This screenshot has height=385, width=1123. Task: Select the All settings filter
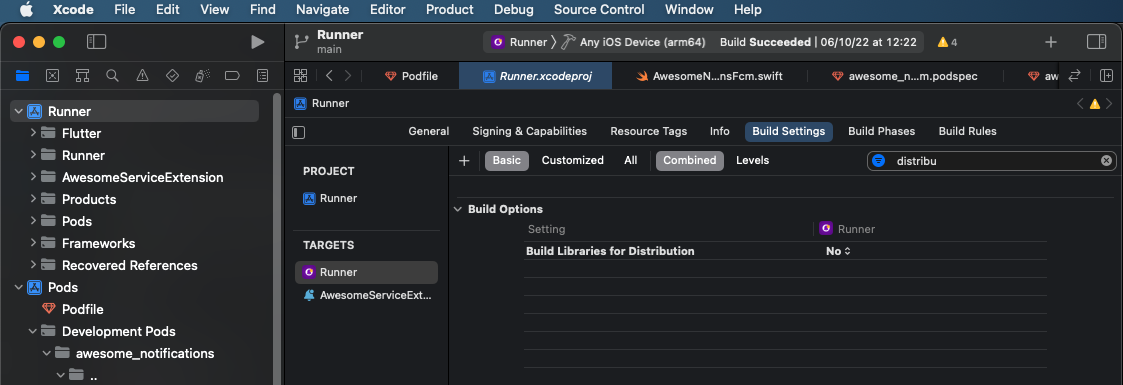click(x=630, y=160)
